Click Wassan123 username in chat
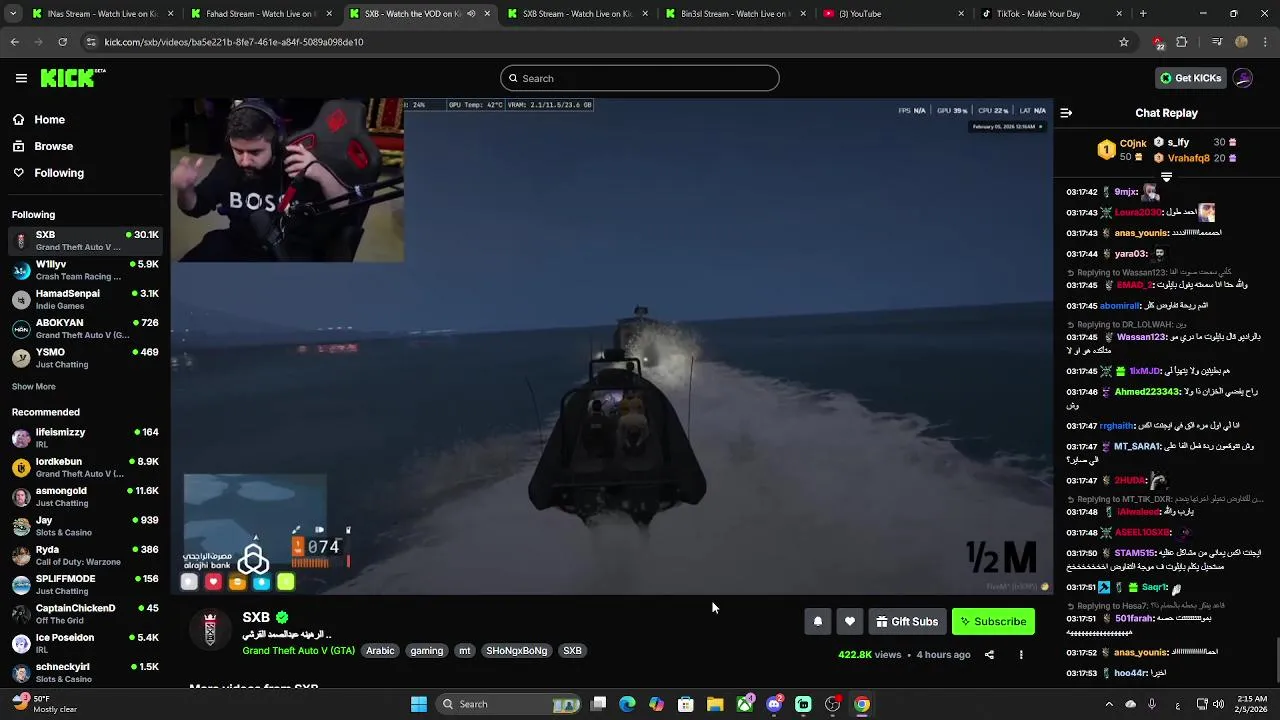Viewport: 1280px width, 720px height. tap(1142, 337)
